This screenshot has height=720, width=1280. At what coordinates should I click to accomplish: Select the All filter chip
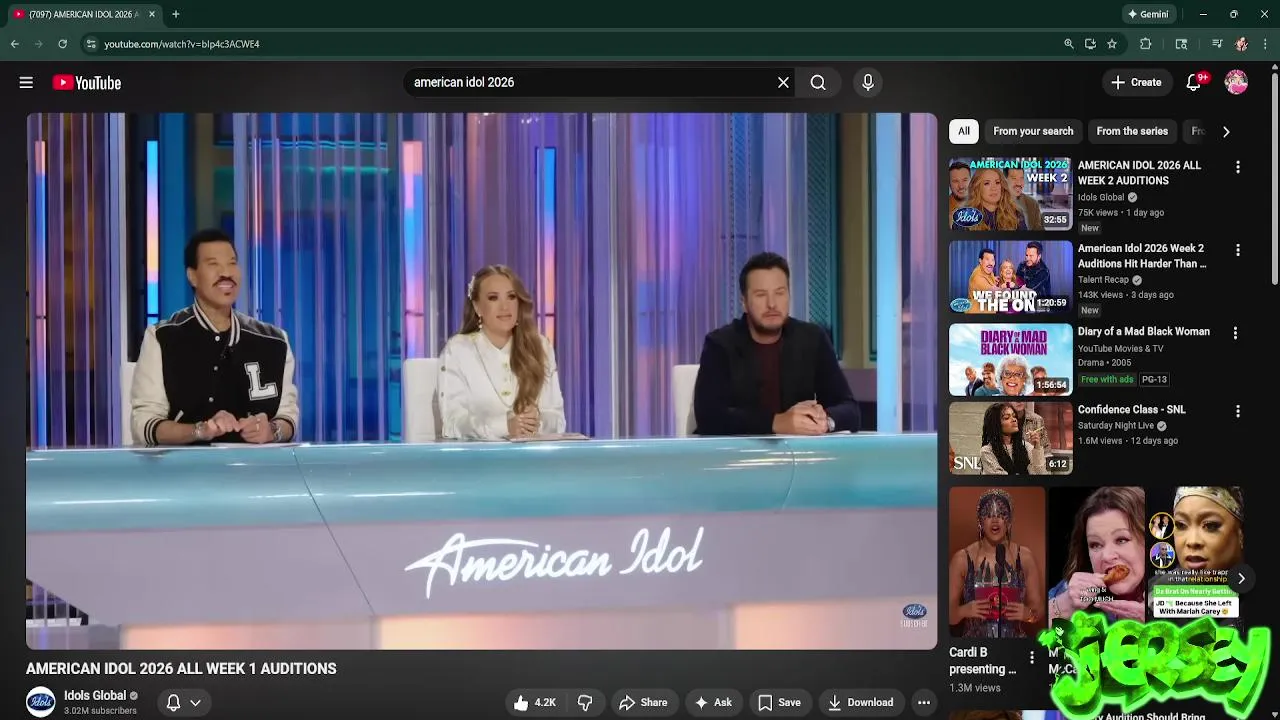click(x=963, y=131)
